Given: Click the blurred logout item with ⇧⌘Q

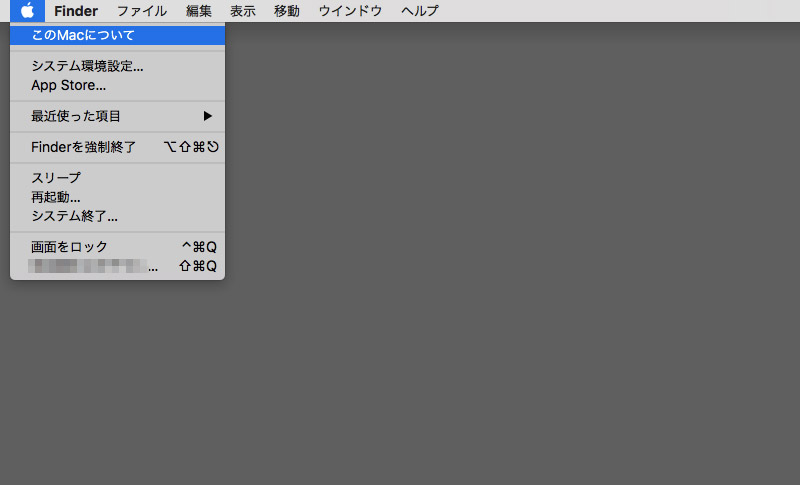Looking at the screenshot, I should [x=117, y=266].
